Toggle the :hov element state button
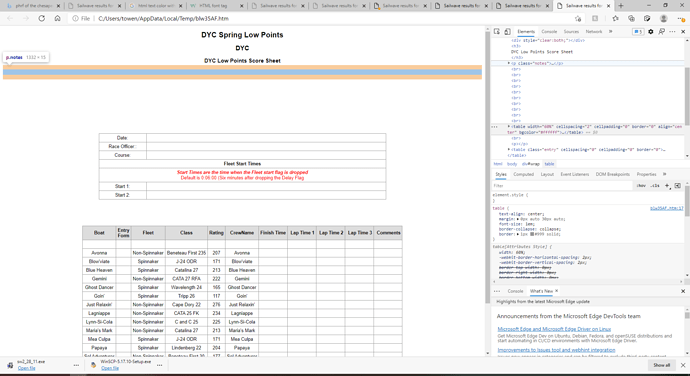This screenshot has height=376, width=690. click(x=641, y=186)
